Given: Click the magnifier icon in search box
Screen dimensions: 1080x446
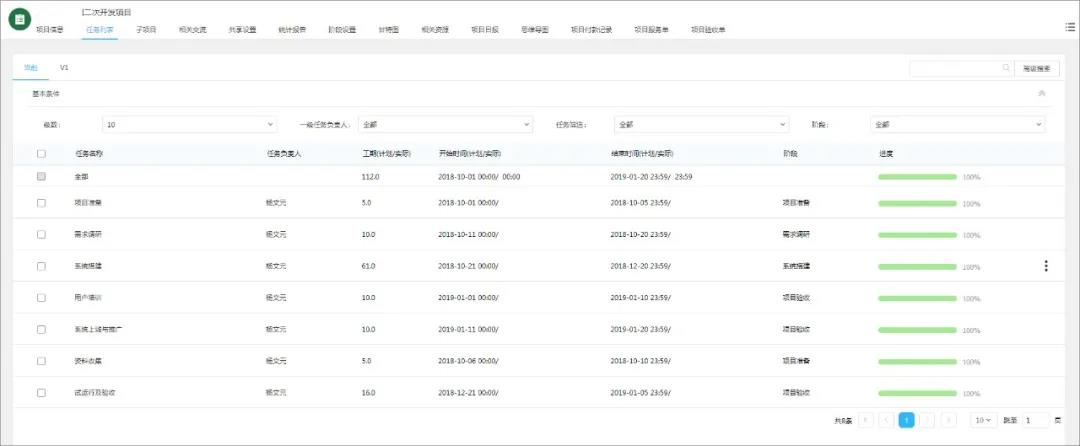Looking at the screenshot, I should (x=1006, y=67).
